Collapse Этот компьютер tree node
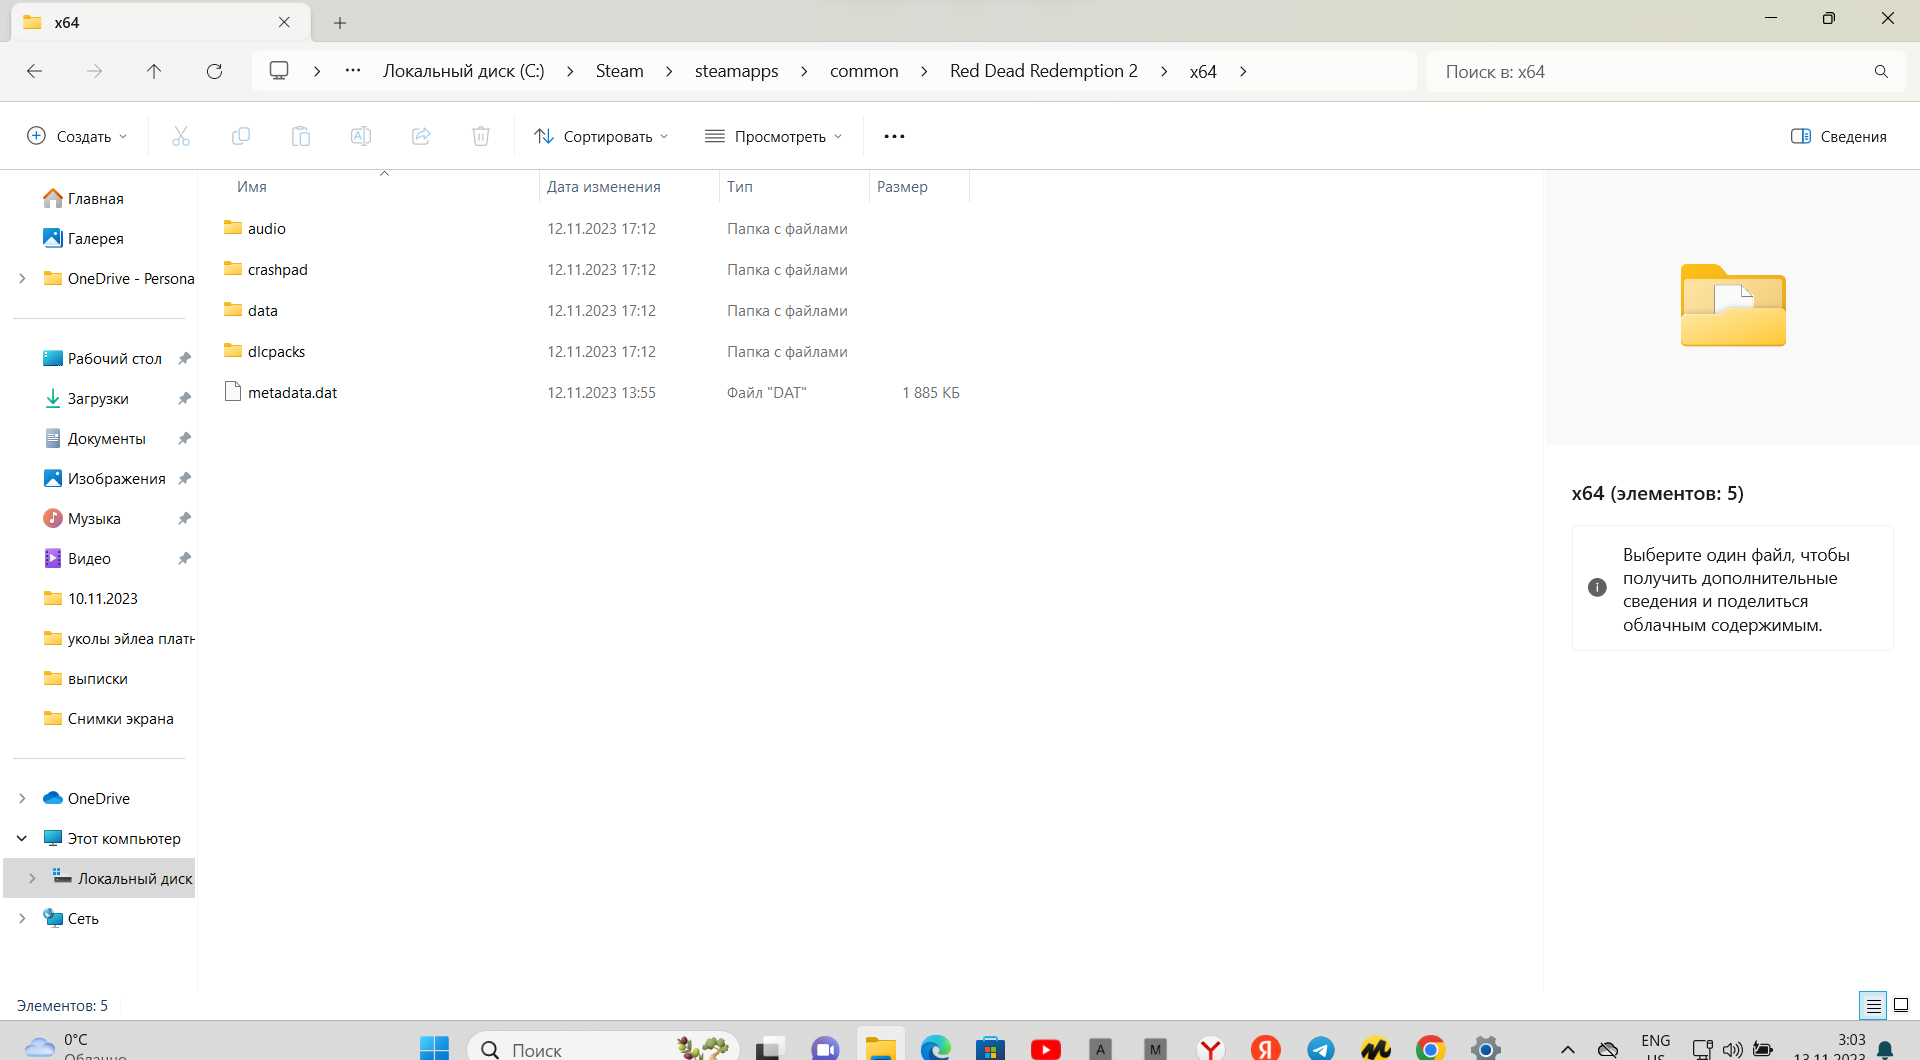Viewport: 1920px width, 1060px height. 22,839
